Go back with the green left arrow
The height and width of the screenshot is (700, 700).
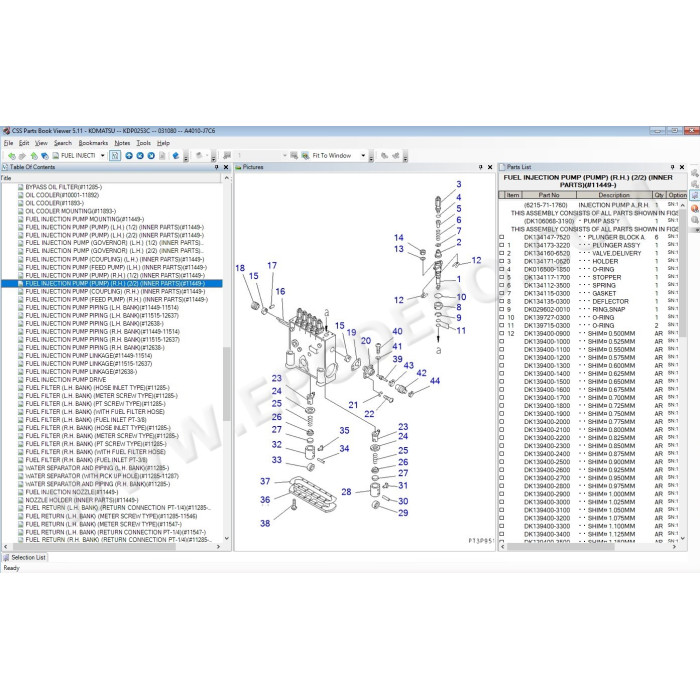coord(12,156)
